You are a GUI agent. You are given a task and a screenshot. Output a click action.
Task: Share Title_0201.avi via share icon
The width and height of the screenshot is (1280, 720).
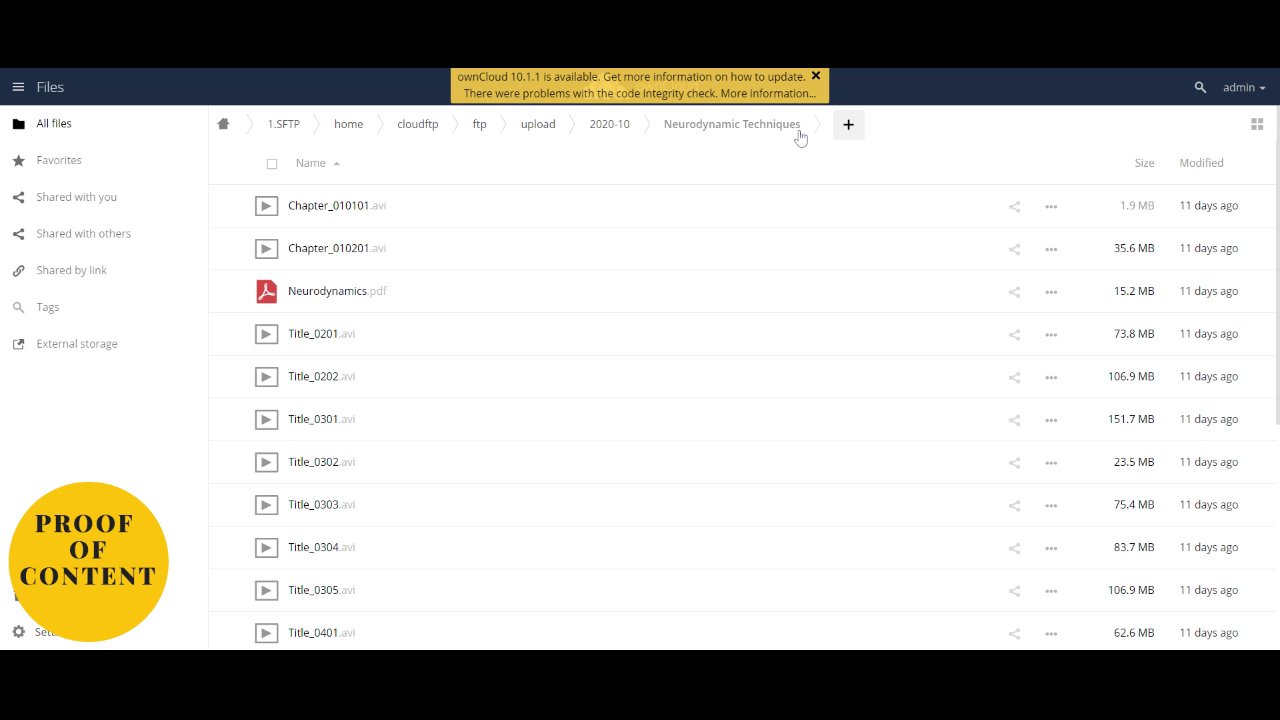tap(1014, 334)
